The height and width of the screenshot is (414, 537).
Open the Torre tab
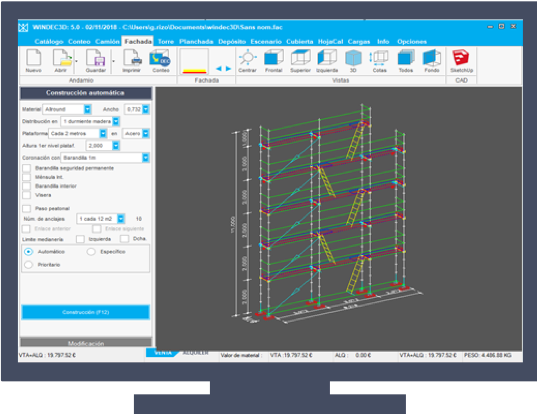[x=166, y=41]
